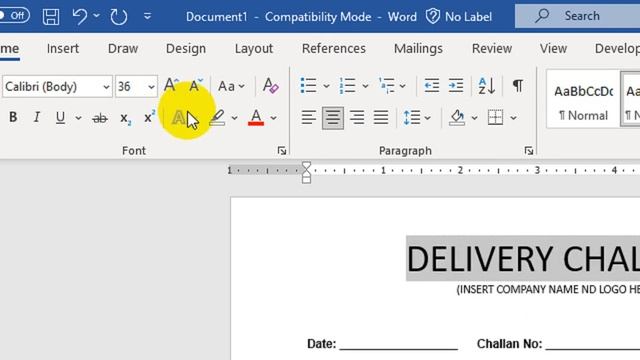Open the font color dropdown arrow

(273, 118)
